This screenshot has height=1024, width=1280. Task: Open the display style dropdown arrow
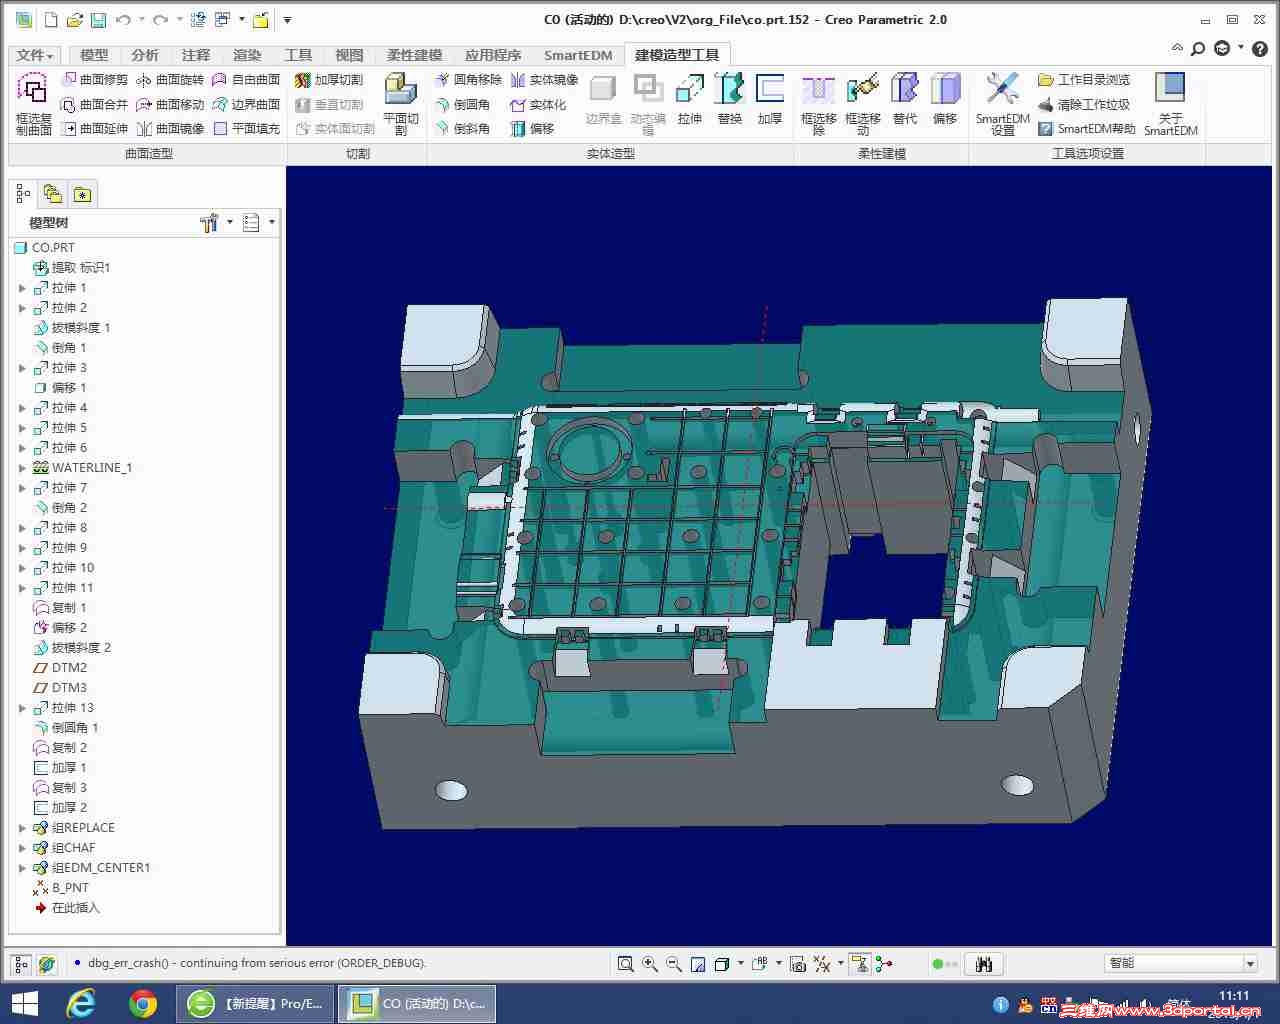click(740, 964)
